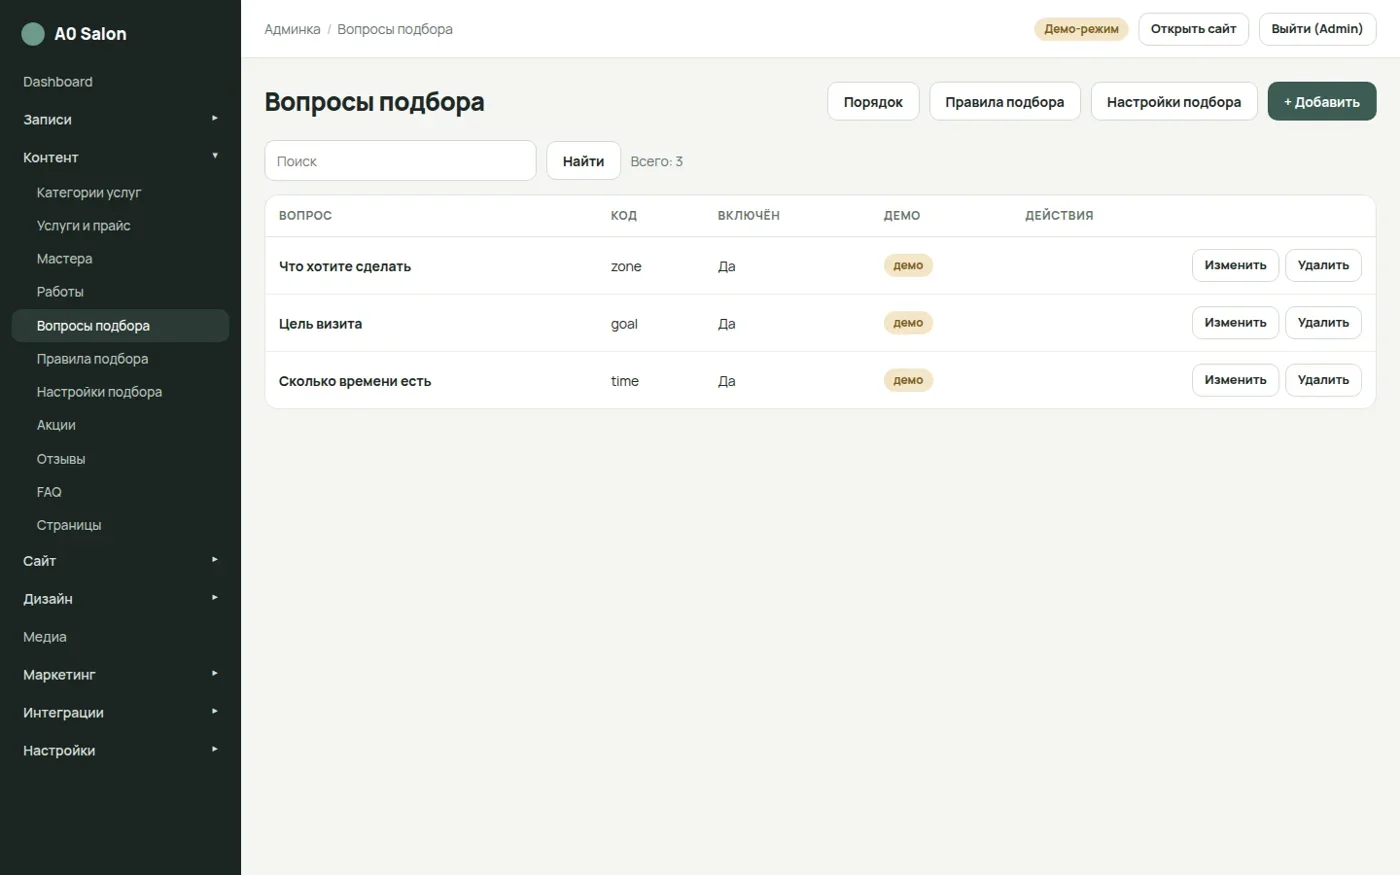Click Изменить for Цель визита

click(1235, 323)
